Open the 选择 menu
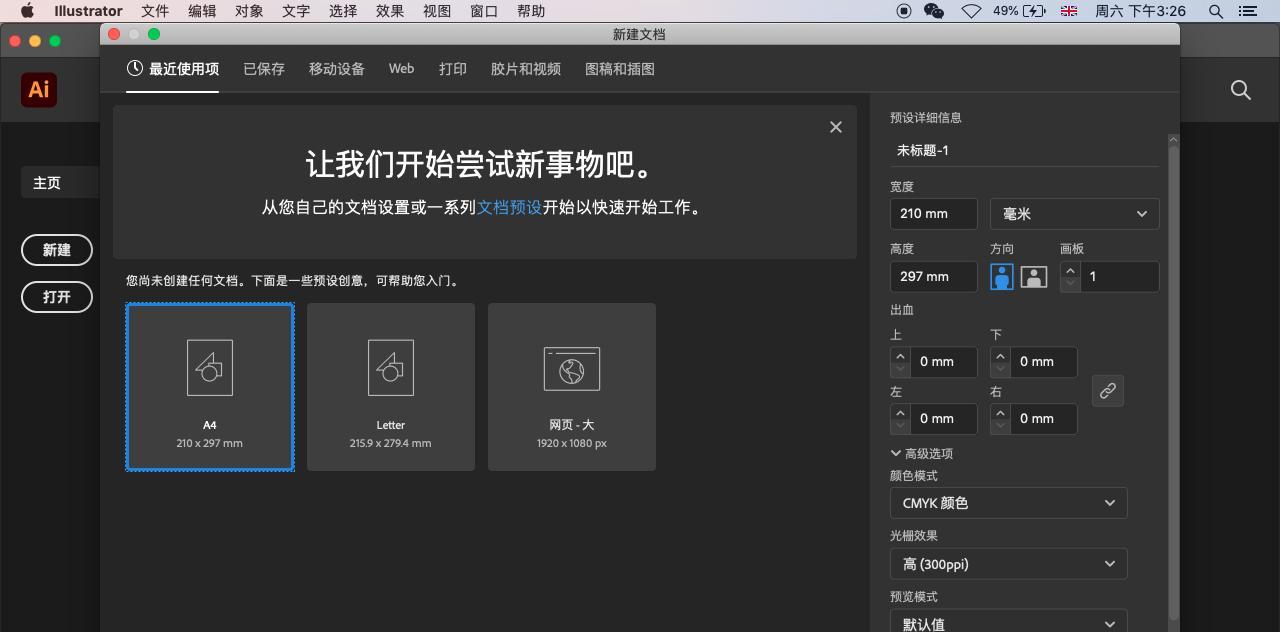The image size is (1280, 632). pyautogui.click(x=343, y=11)
